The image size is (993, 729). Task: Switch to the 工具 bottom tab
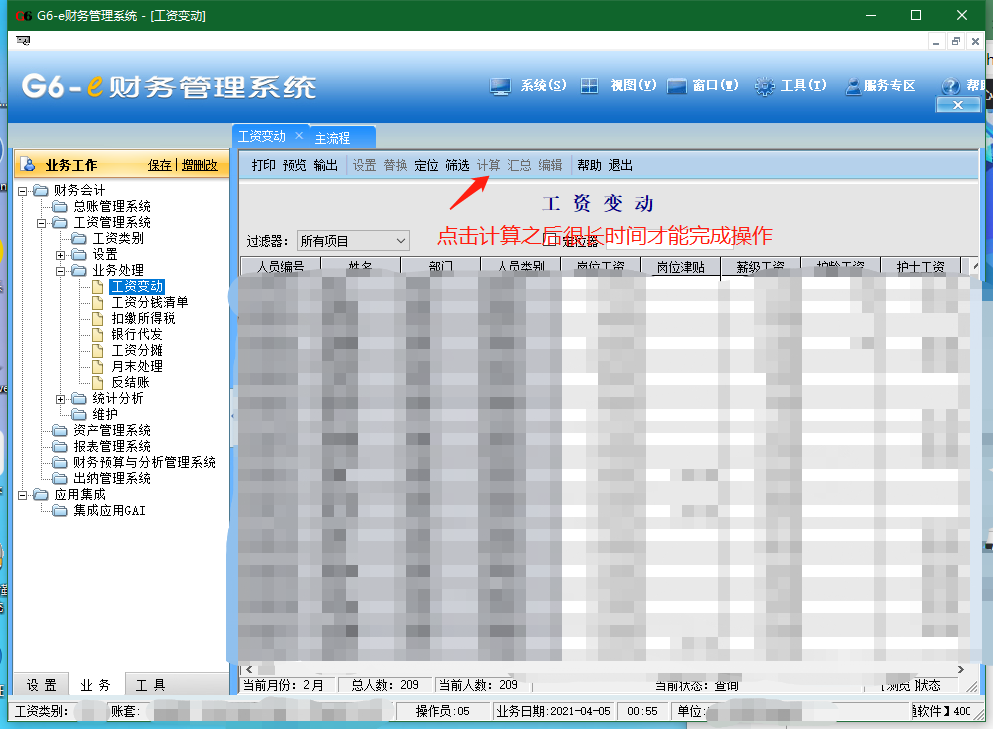click(151, 685)
